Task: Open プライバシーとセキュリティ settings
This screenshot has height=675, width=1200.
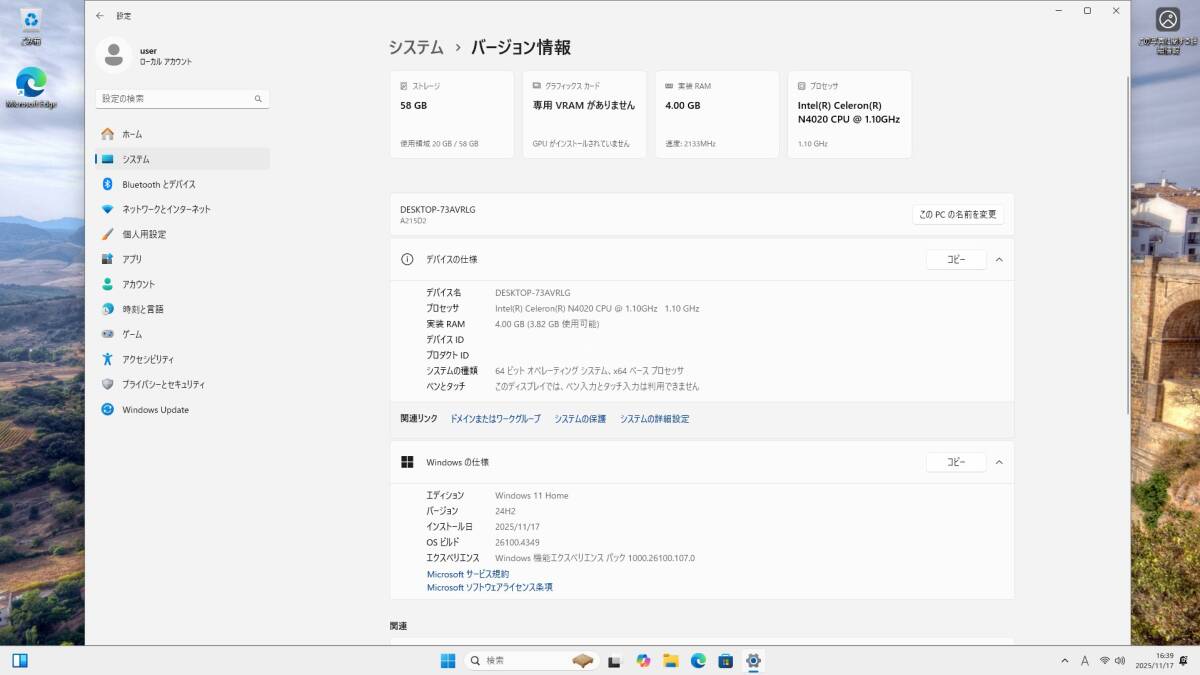Action: coord(163,384)
